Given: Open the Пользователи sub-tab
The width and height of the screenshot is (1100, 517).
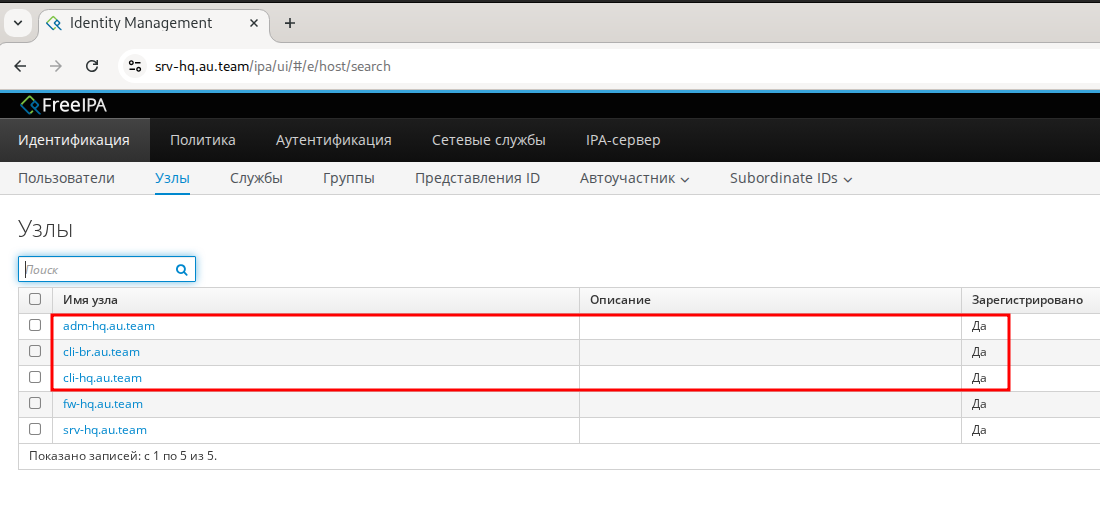Looking at the screenshot, I should point(66,178).
